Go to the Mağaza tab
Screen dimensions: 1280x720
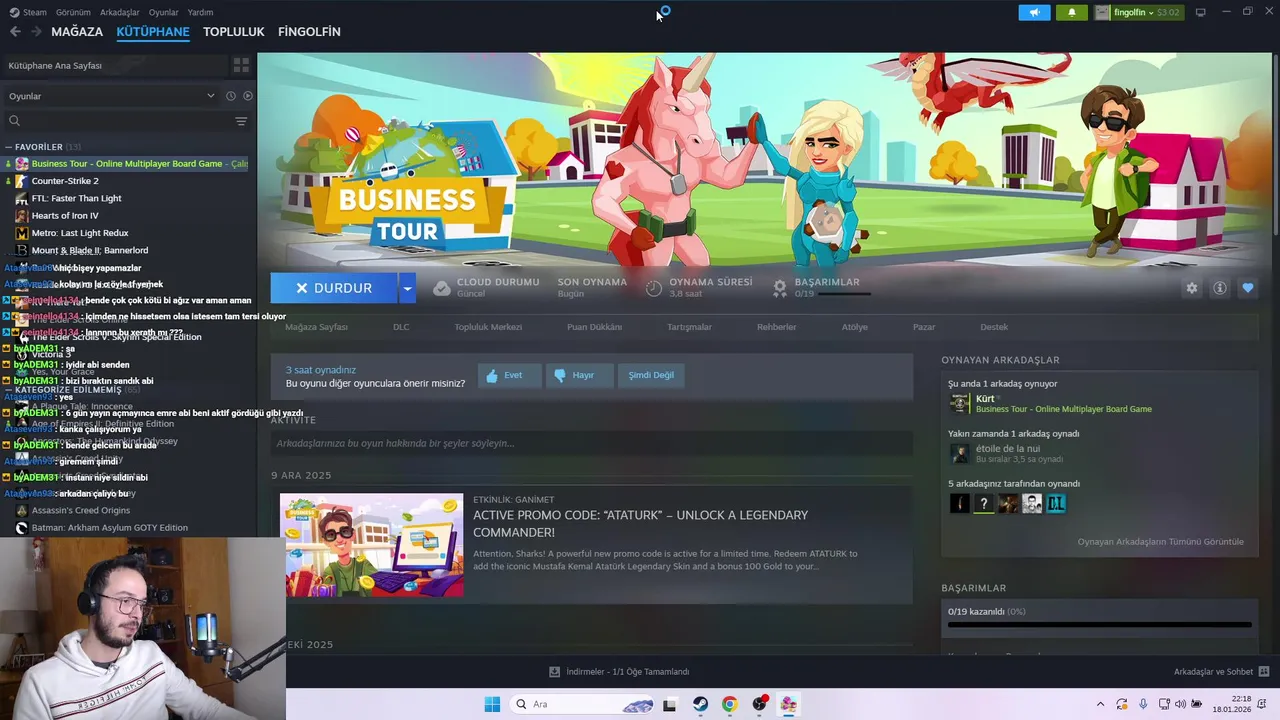[77, 32]
